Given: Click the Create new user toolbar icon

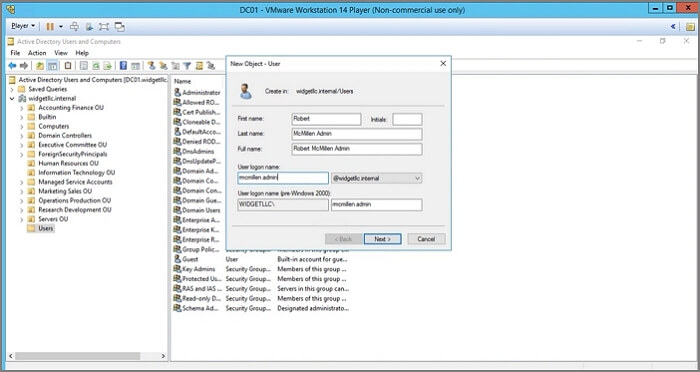Looking at the screenshot, I should coord(151,66).
